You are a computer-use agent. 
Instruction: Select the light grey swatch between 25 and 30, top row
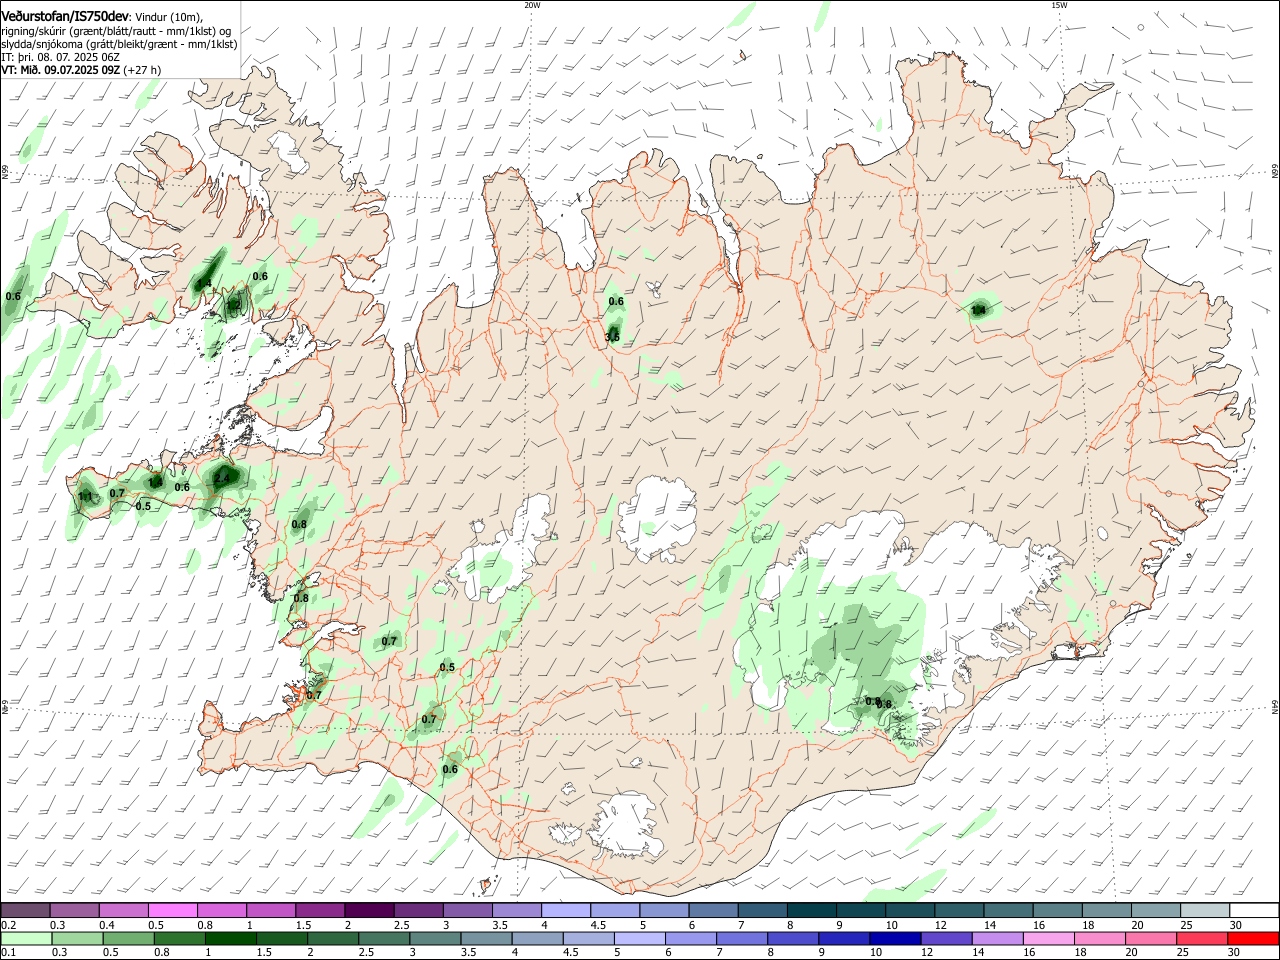tap(1205, 910)
